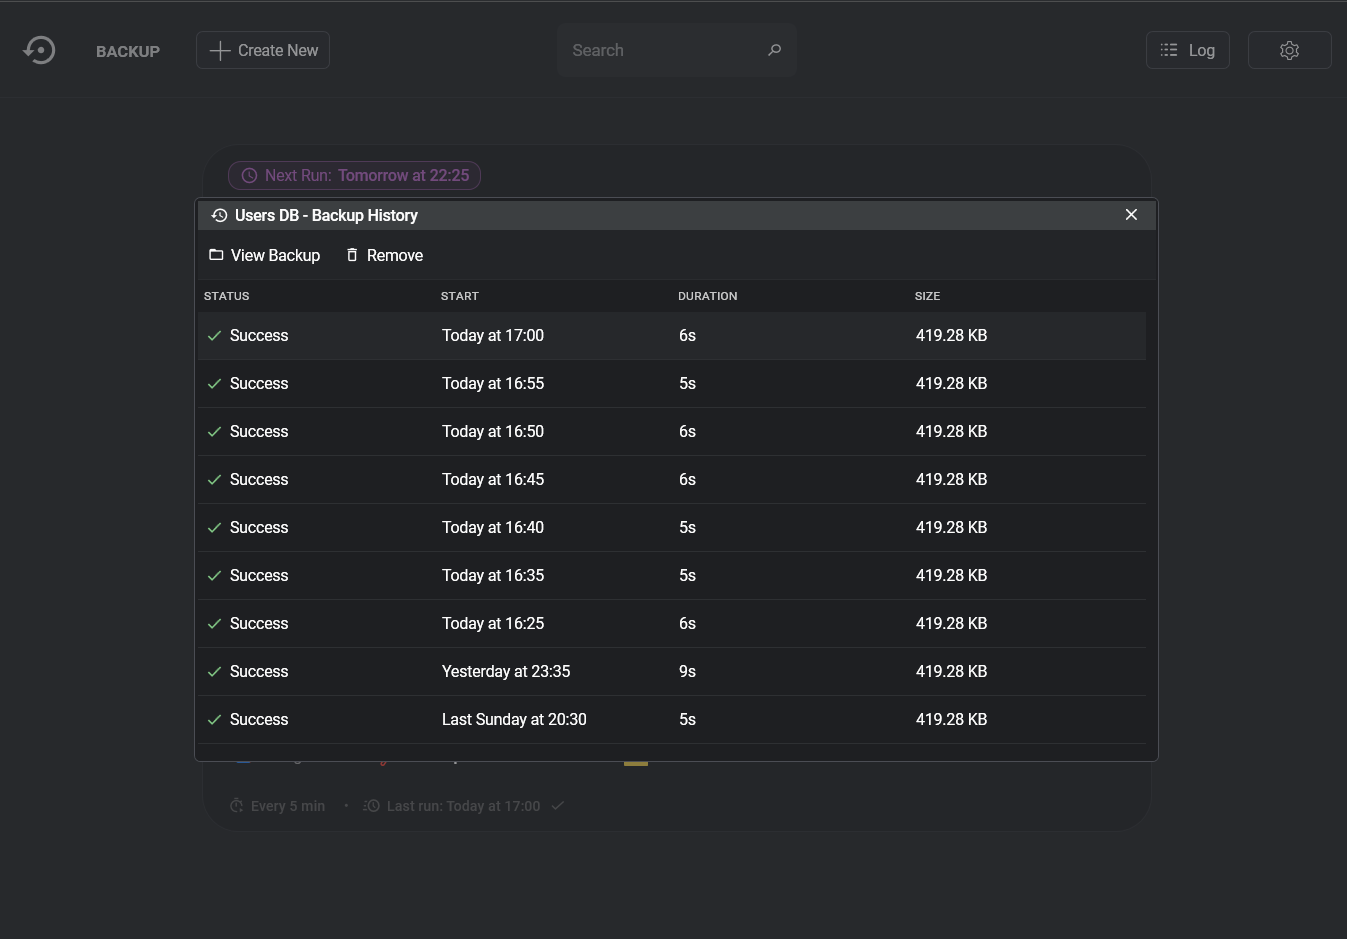
Task: Click the search magnifier icon
Action: (774, 50)
